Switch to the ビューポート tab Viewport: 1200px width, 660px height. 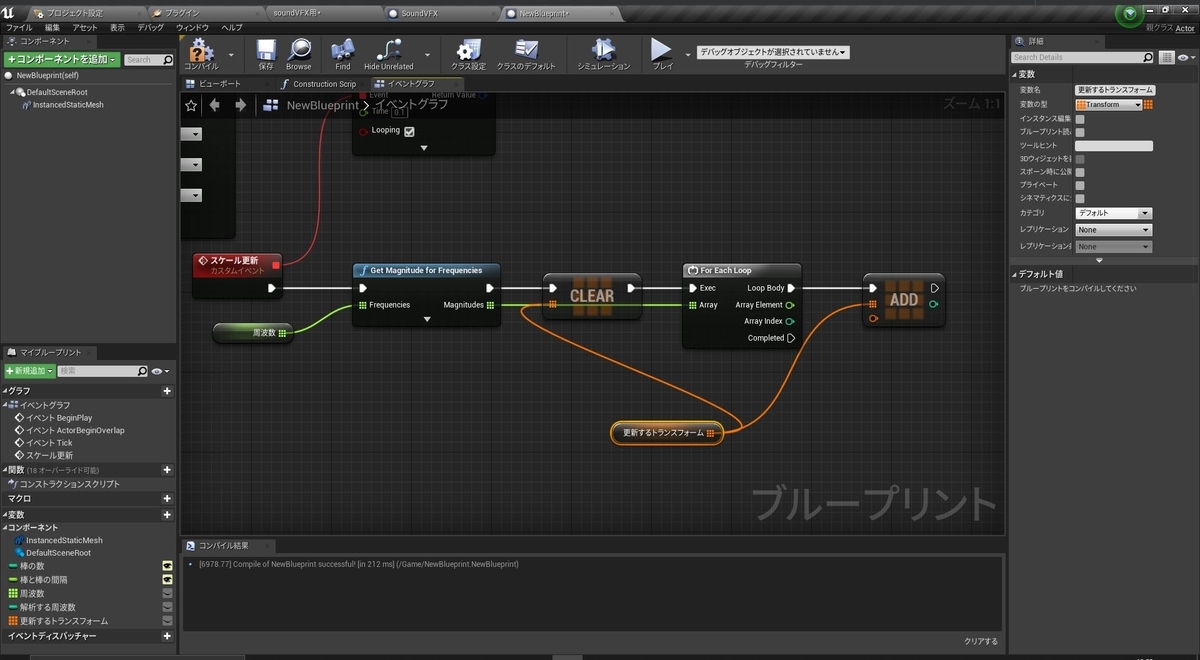coord(220,84)
